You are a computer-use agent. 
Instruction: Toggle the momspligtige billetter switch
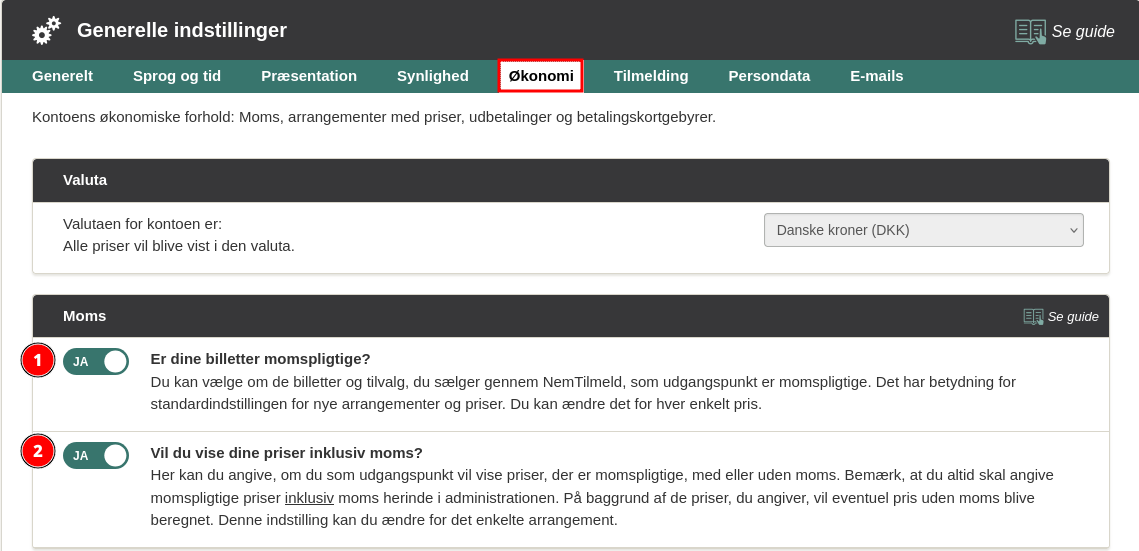pyautogui.click(x=96, y=361)
